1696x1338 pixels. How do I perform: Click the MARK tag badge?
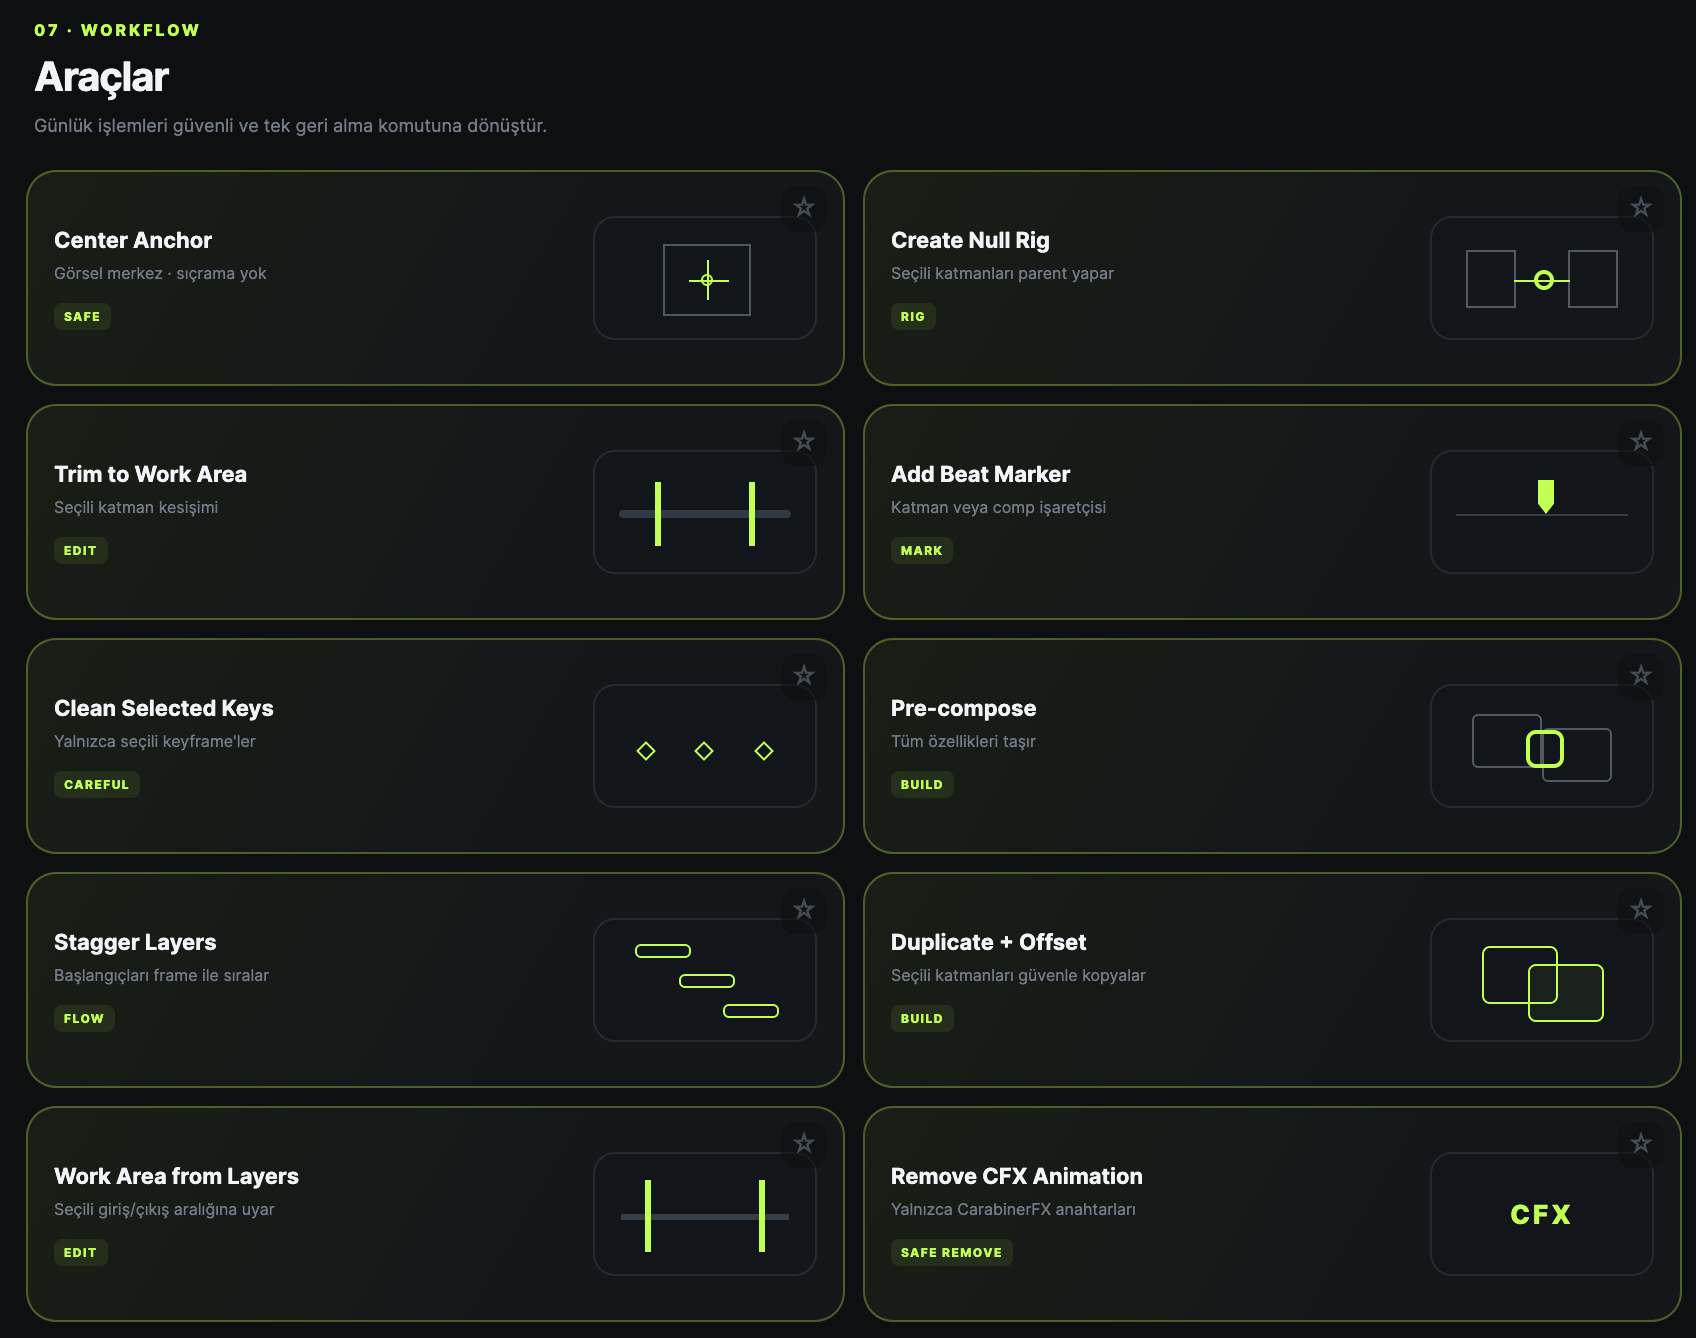coord(921,551)
